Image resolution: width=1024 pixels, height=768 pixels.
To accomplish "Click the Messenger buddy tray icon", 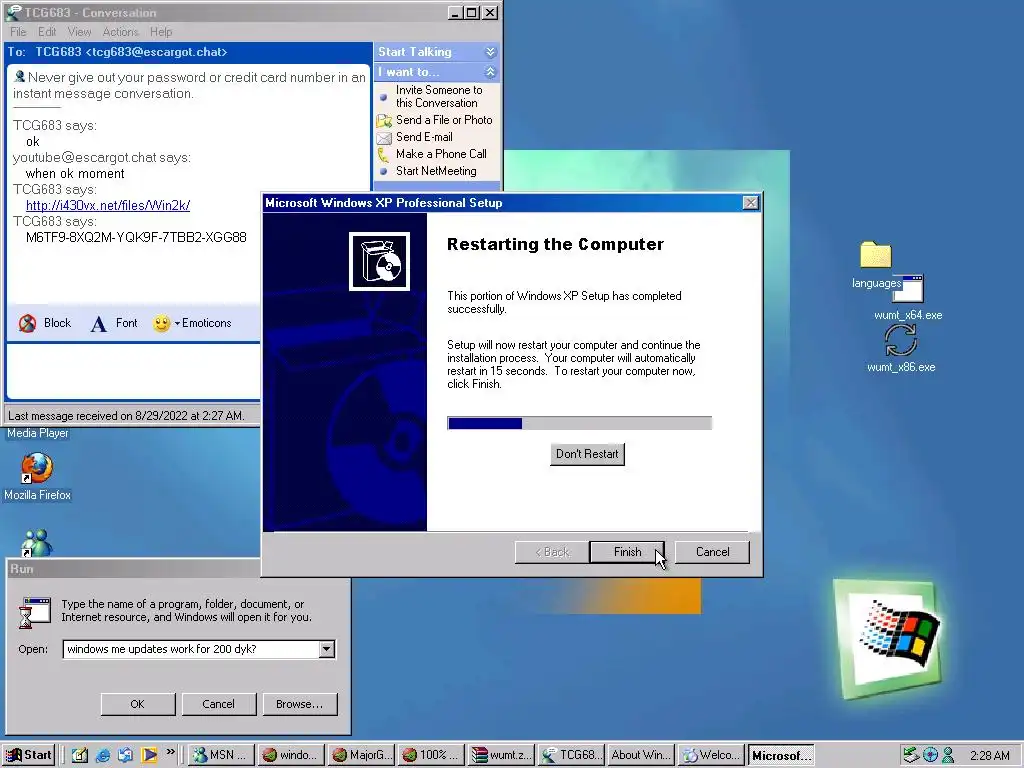I will [948, 756].
